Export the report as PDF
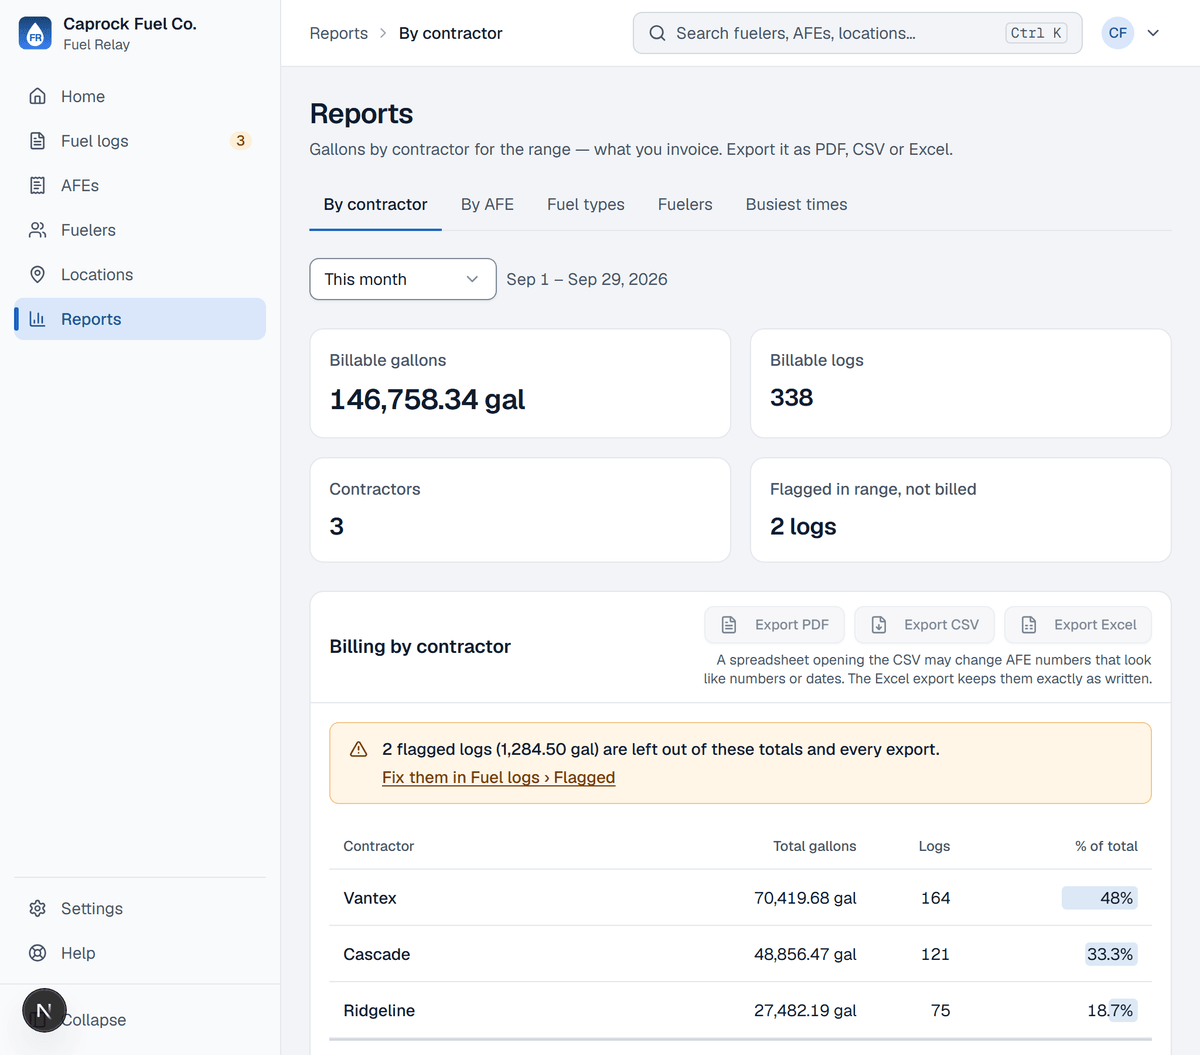This screenshot has width=1200, height=1055. (x=774, y=625)
